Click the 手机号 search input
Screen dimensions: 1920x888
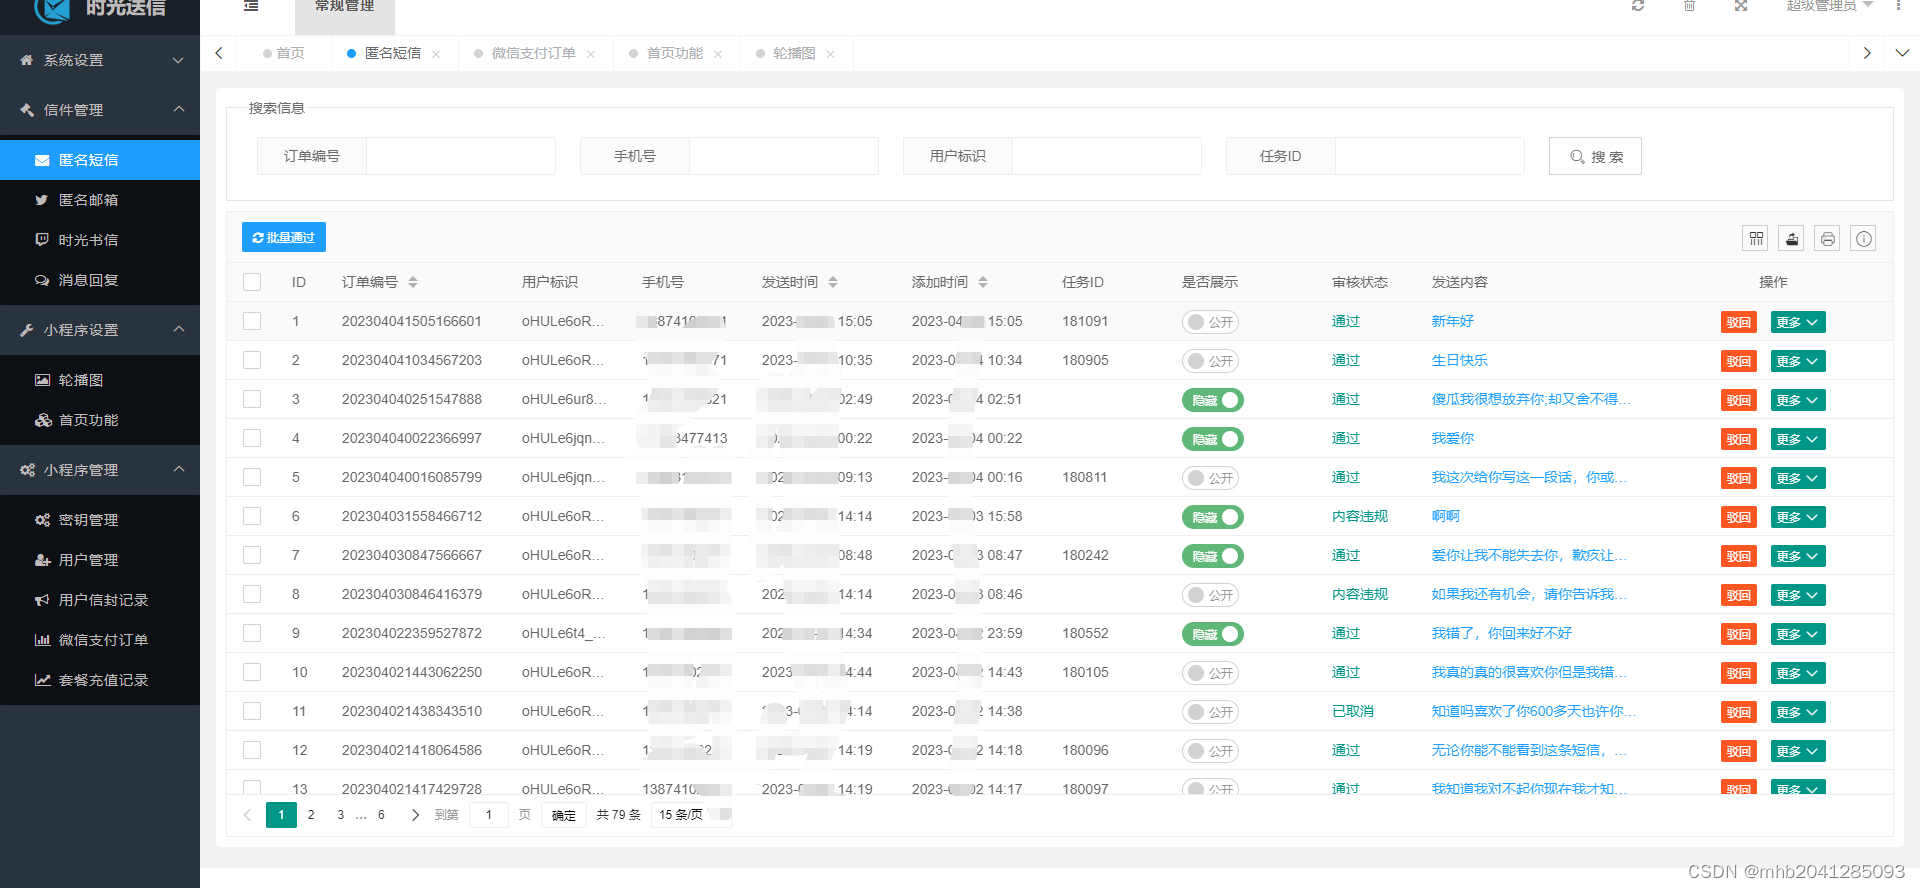coord(784,156)
